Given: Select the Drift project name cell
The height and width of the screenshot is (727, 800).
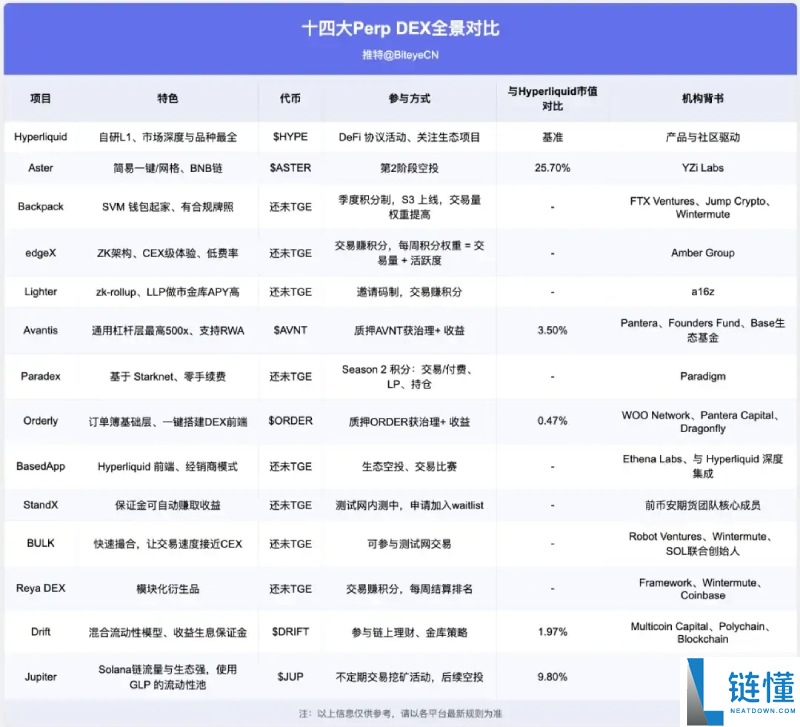Looking at the screenshot, I should click(40, 632).
